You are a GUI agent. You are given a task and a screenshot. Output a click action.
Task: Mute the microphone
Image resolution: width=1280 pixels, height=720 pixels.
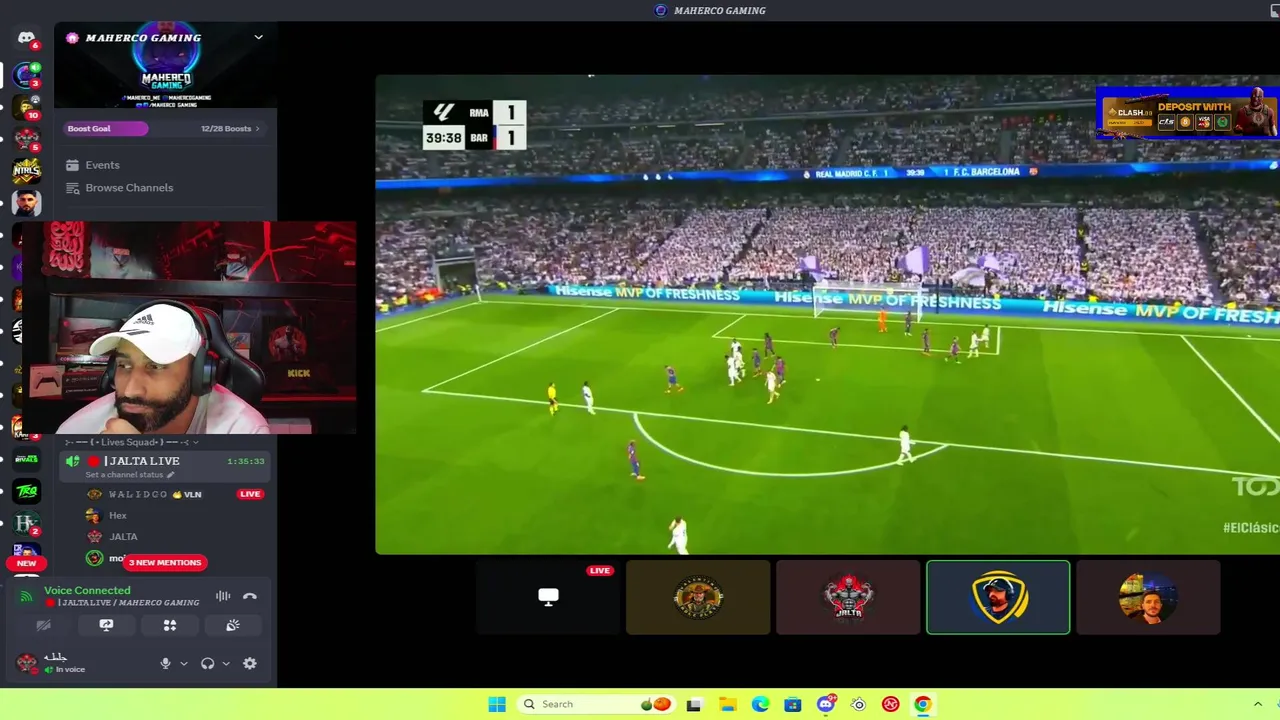(x=166, y=663)
